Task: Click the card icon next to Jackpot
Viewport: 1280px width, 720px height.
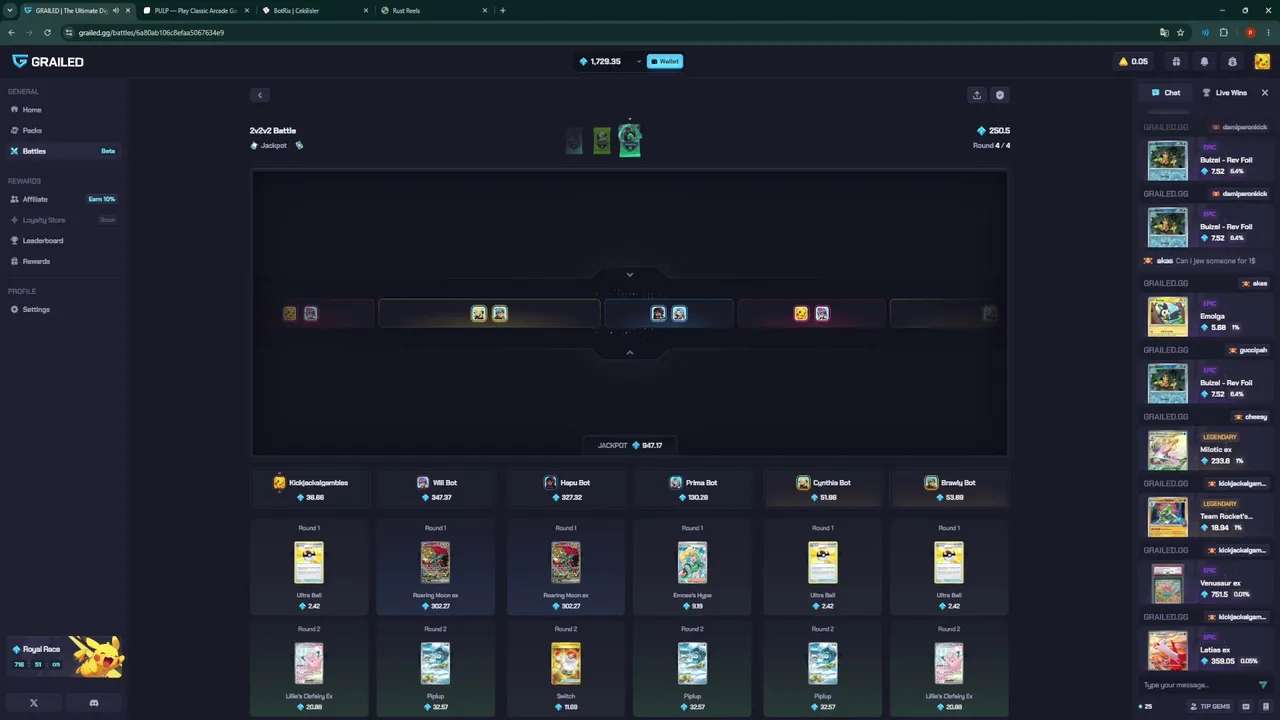Action: click(299, 146)
